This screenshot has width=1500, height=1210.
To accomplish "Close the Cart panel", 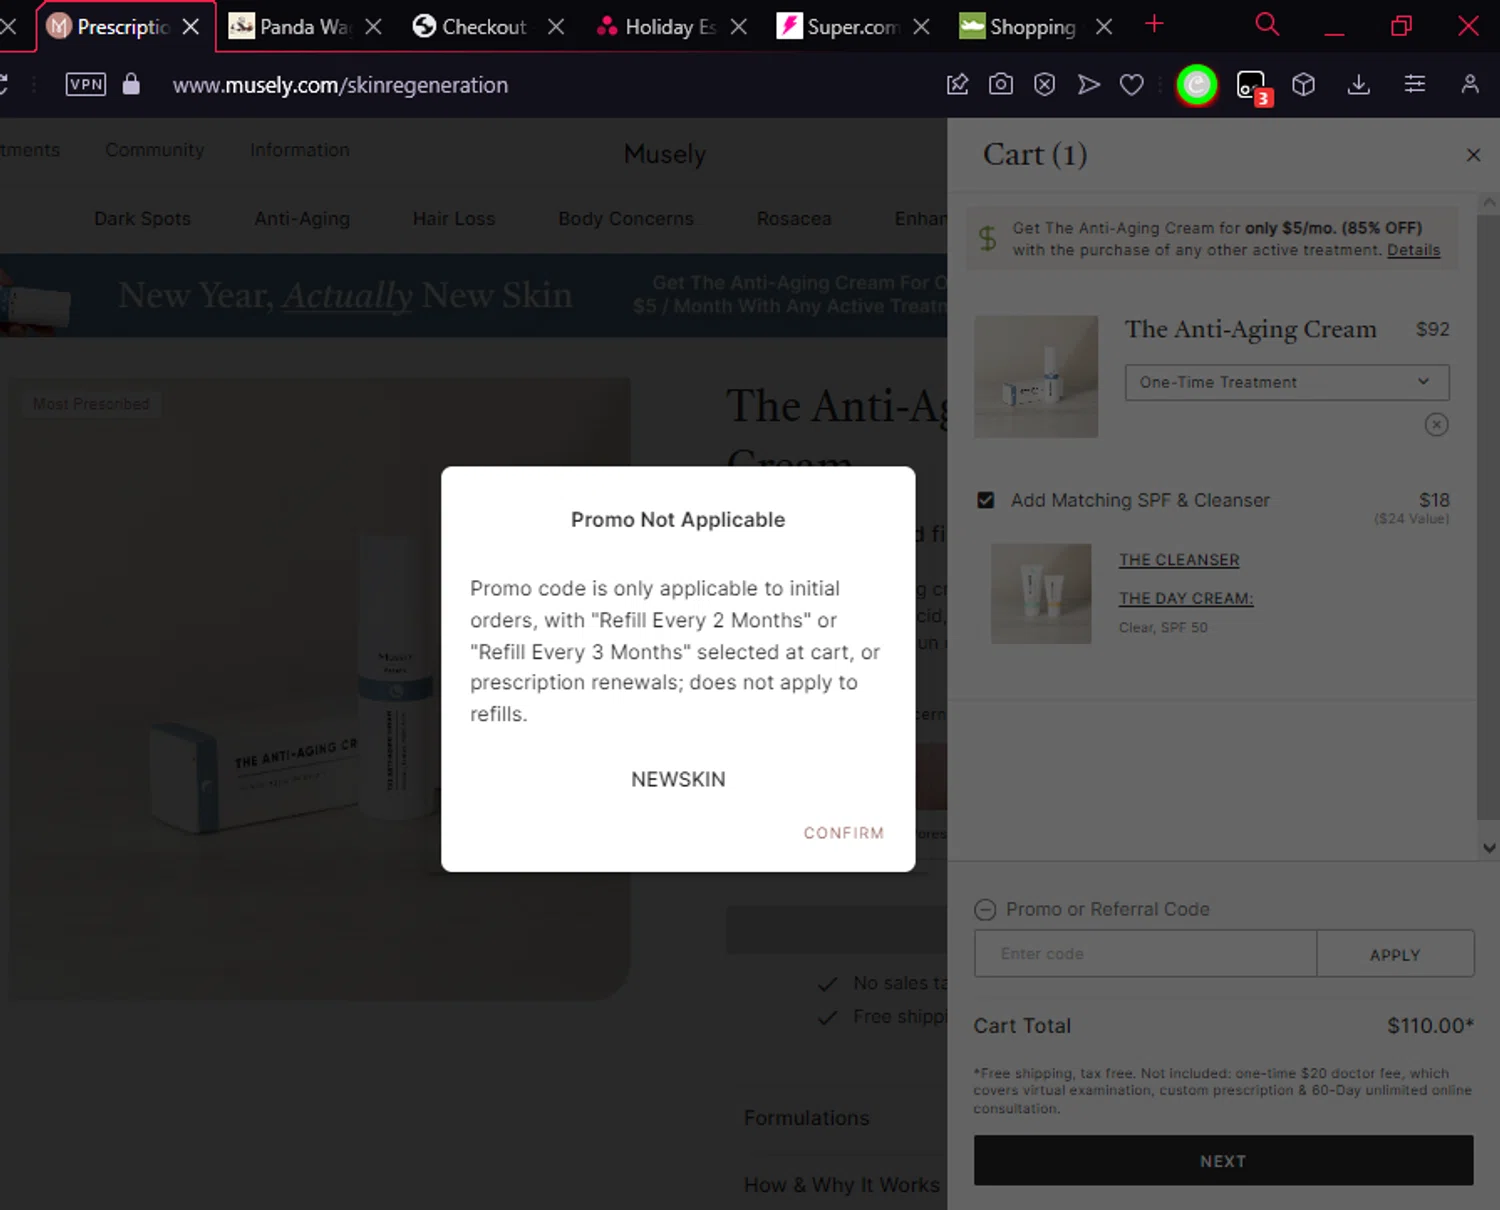I will [x=1473, y=155].
